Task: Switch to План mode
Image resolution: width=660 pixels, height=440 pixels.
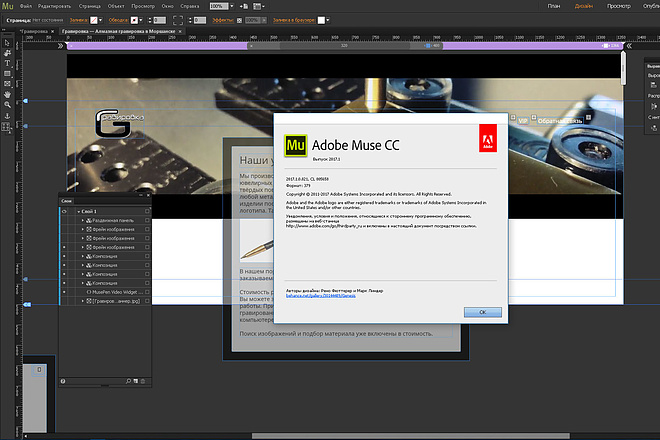Action: click(554, 6)
